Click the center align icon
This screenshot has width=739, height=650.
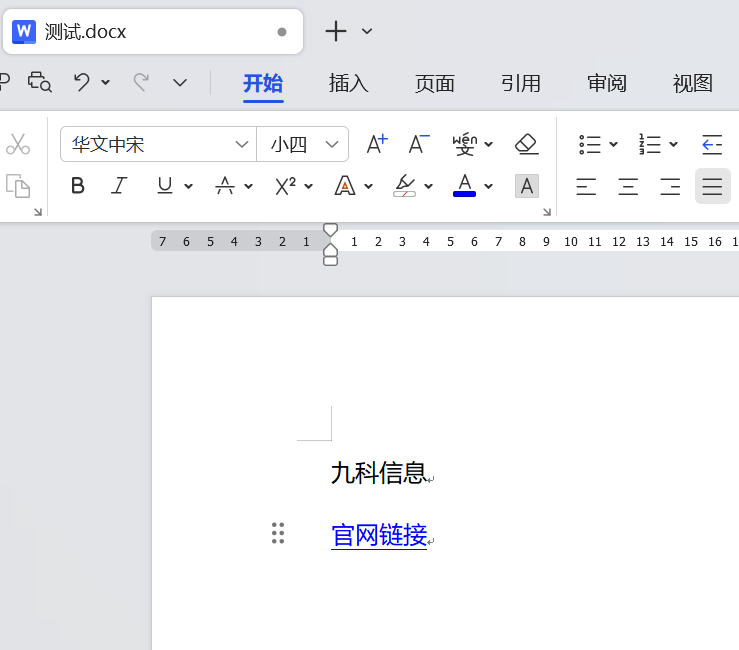pyautogui.click(x=628, y=186)
